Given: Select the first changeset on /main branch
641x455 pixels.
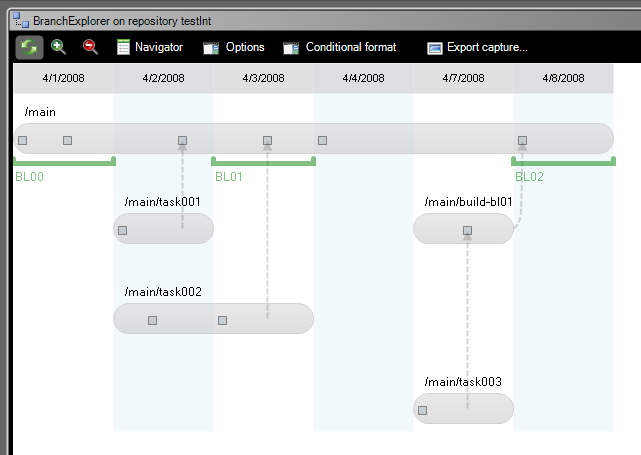Looking at the screenshot, I should click(22, 141).
